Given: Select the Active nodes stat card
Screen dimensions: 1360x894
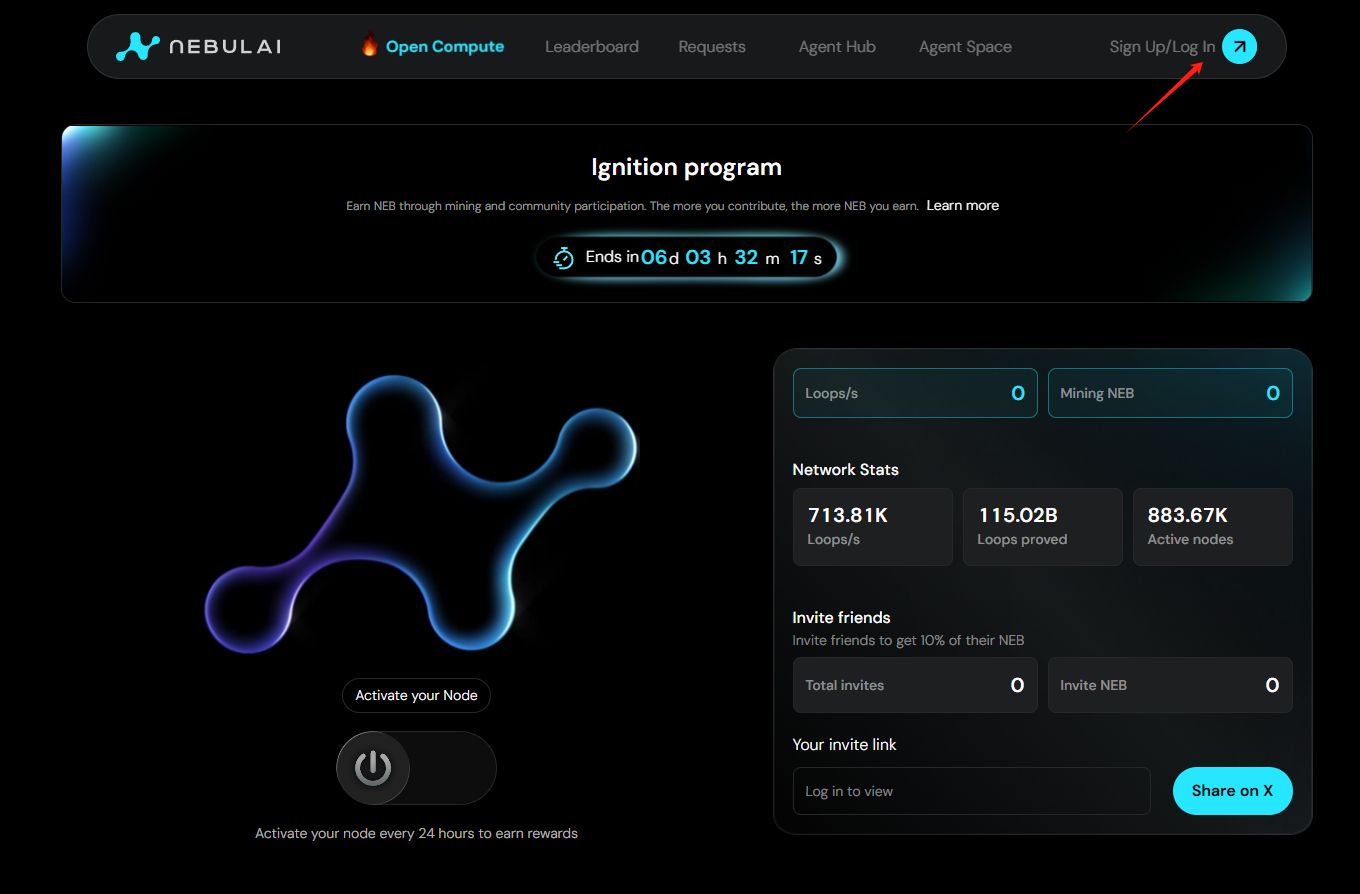Looking at the screenshot, I should click(1212, 527).
